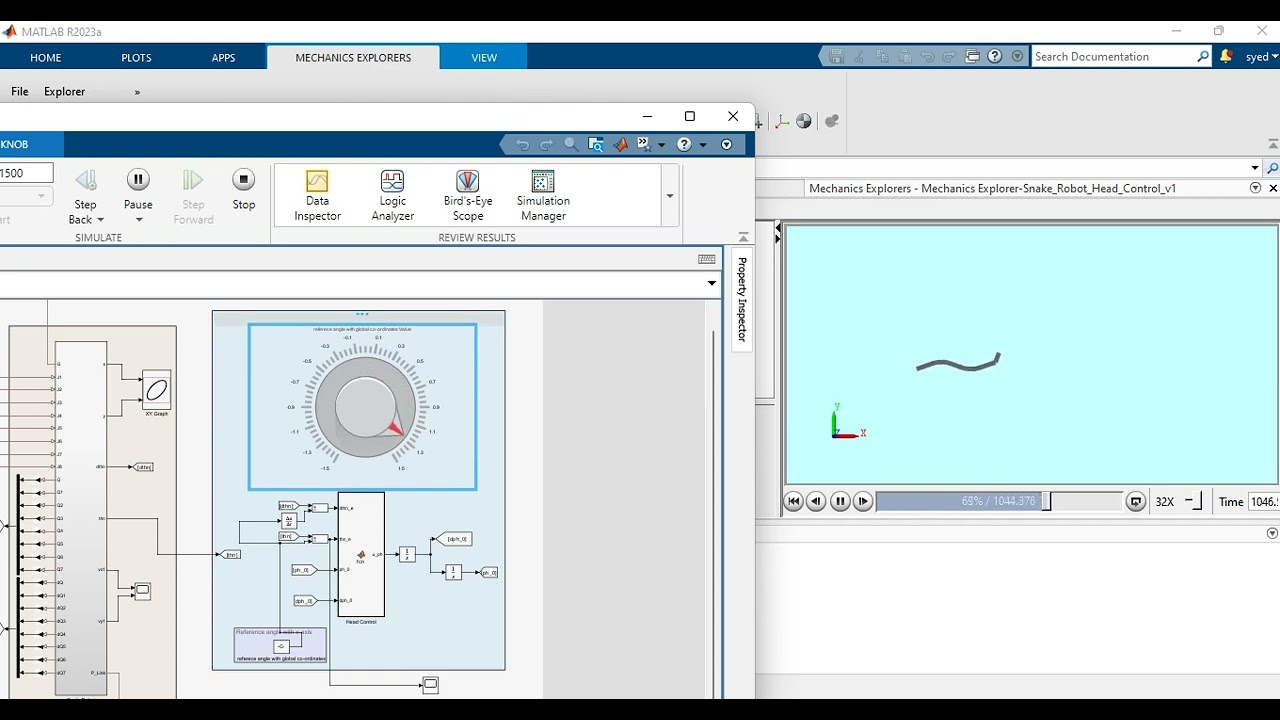1280x720 pixels.
Task: Click the MATLAB notification bell
Action: click(x=1226, y=57)
